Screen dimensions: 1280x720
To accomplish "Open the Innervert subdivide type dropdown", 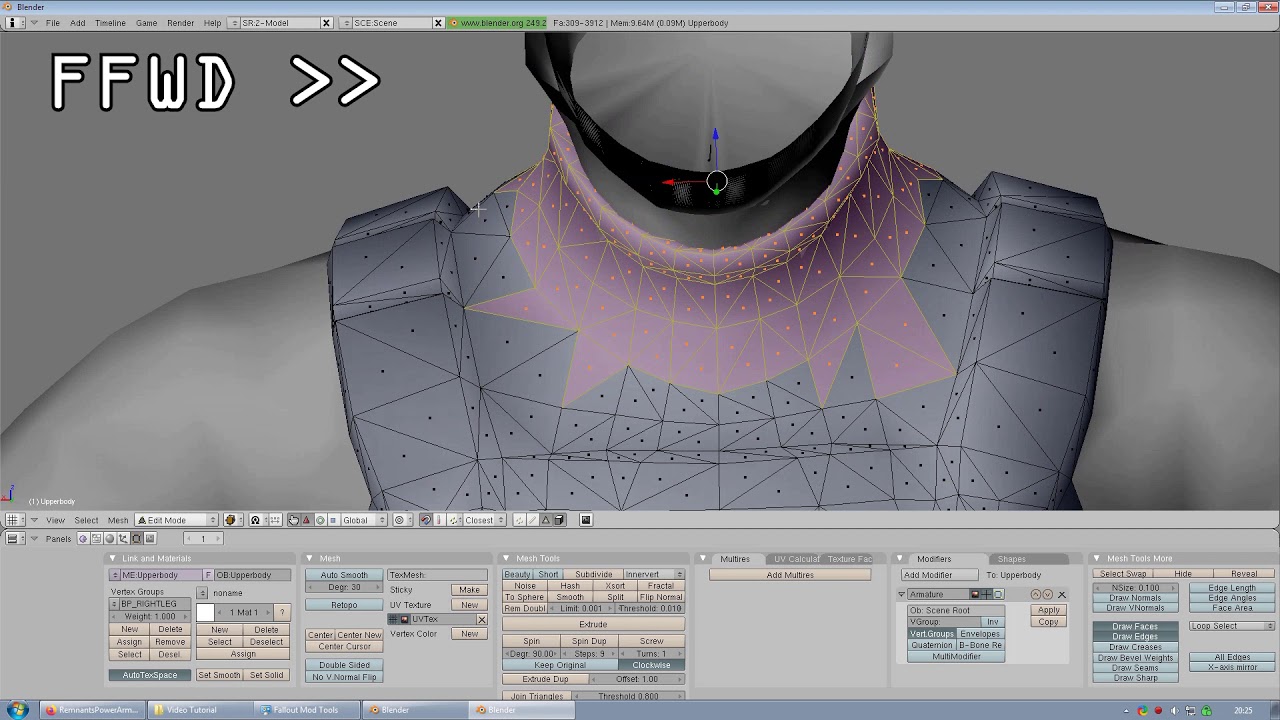I will click(x=654, y=575).
